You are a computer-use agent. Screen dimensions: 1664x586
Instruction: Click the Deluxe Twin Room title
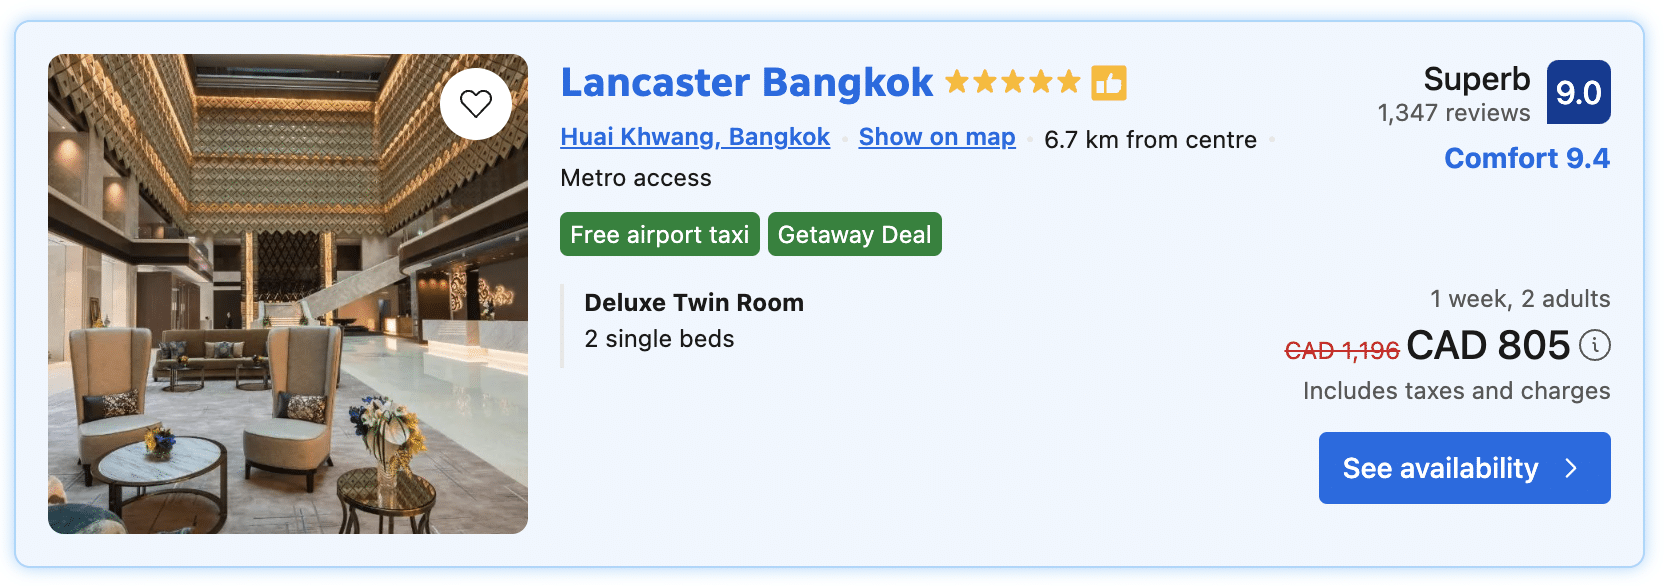click(x=694, y=302)
